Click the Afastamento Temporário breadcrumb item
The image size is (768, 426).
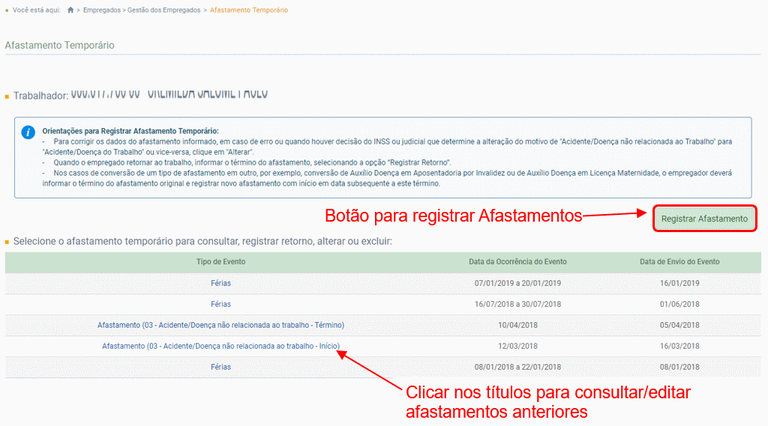pos(249,10)
